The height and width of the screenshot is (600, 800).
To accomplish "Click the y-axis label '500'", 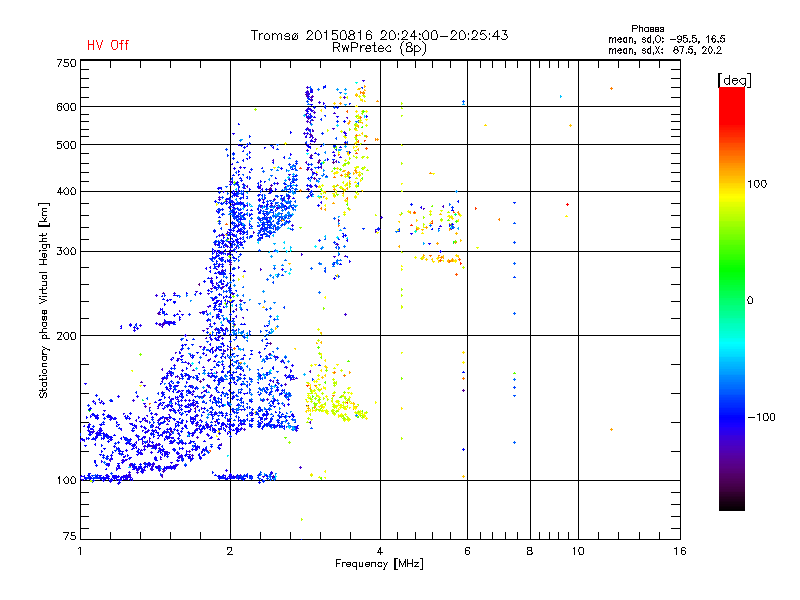I will coord(67,145).
